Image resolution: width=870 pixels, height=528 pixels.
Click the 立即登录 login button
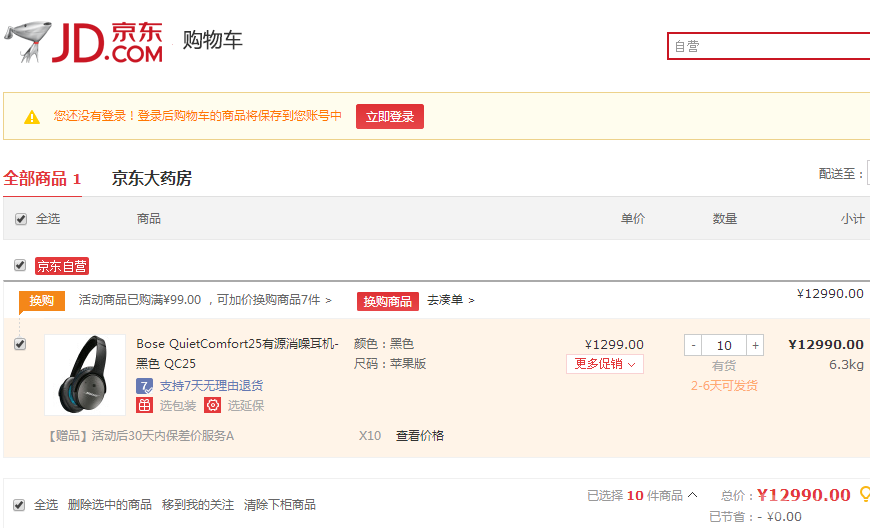pos(390,116)
